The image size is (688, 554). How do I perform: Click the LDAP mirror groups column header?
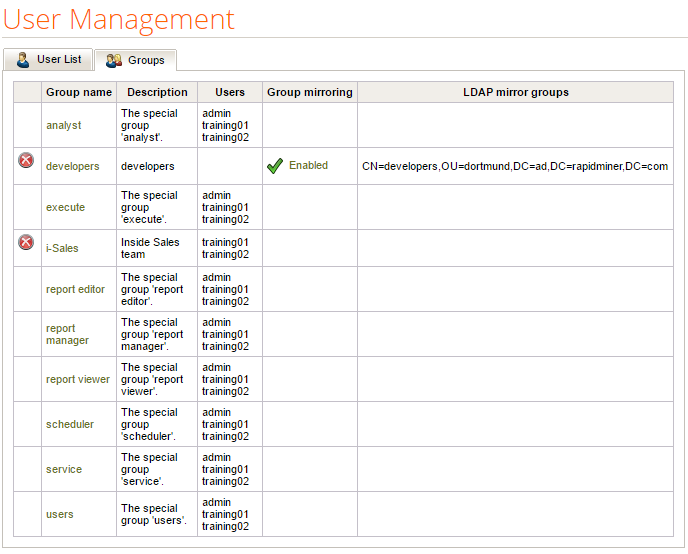click(x=515, y=92)
